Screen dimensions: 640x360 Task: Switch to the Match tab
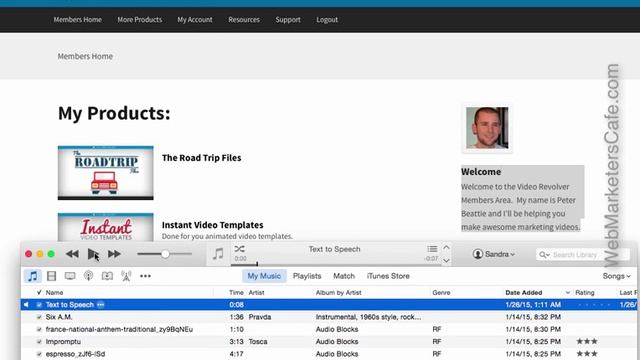[x=344, y=276]
